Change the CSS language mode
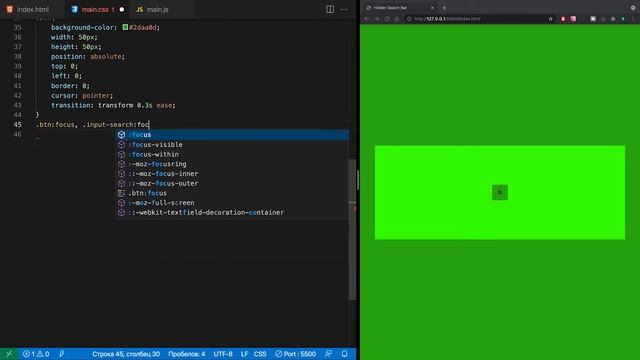Screen dimensions: 640x360 pos(260,354)
